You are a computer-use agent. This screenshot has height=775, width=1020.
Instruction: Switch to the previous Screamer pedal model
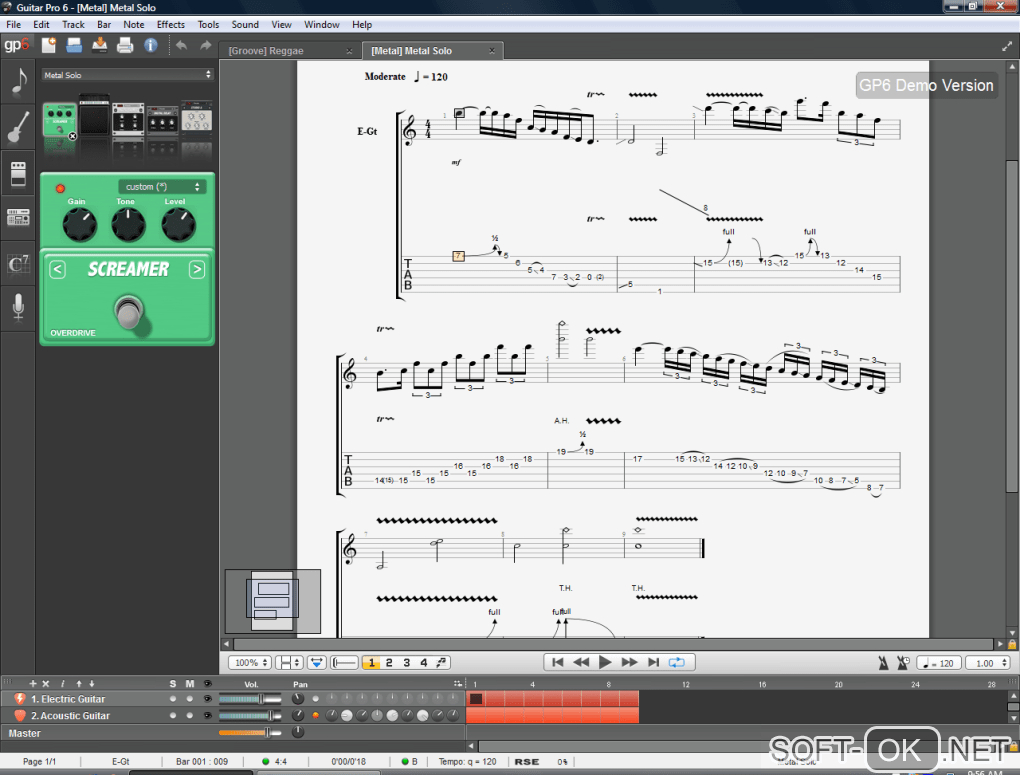(57, 269)
